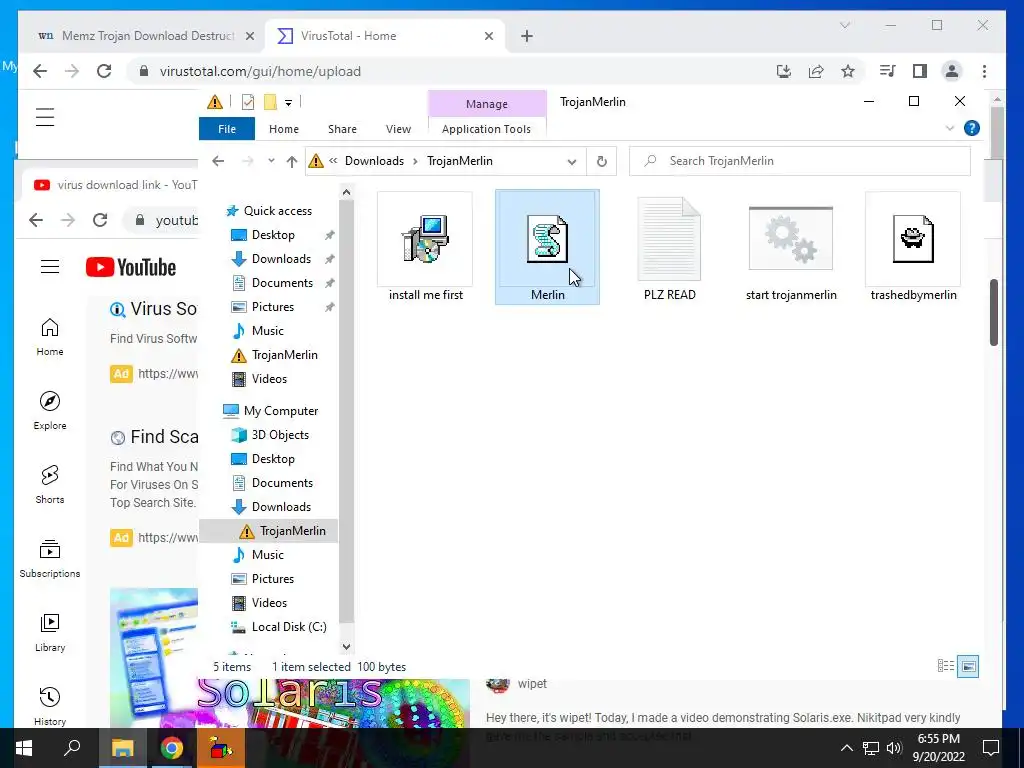This screenshot has width=1024, height=768.
Task: Open YouTube Shorts section
Action: click(x=50, y=485)
